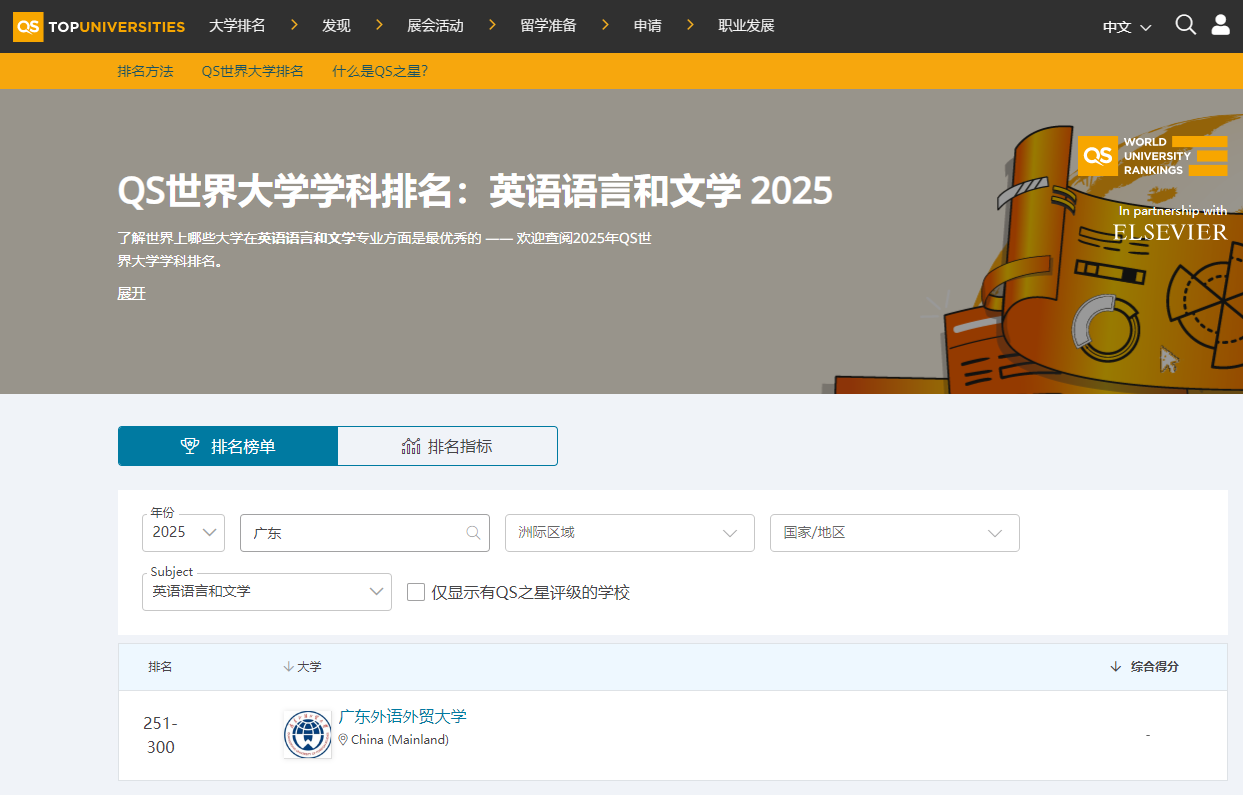Image resolution: width=1243 pixels, height=795 pixels.
Task: Click 留学准备 in the top navigation
Action: point(548,25)
